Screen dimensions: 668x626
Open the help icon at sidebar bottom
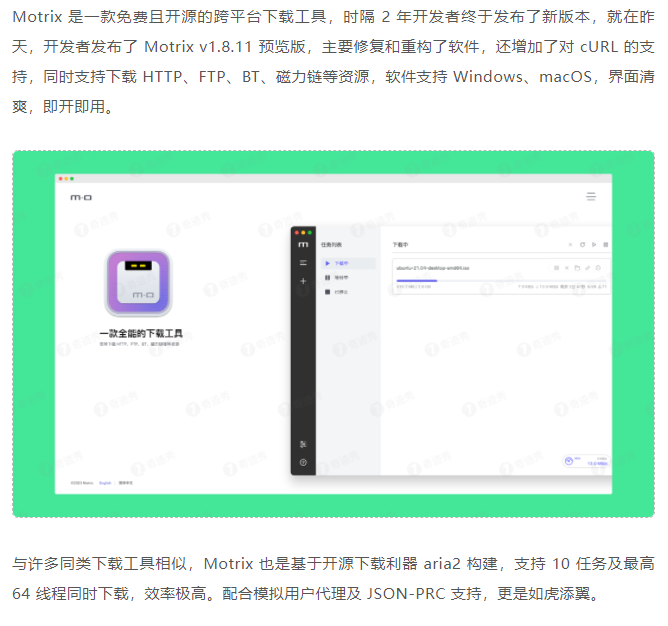[x=303, y=462]
